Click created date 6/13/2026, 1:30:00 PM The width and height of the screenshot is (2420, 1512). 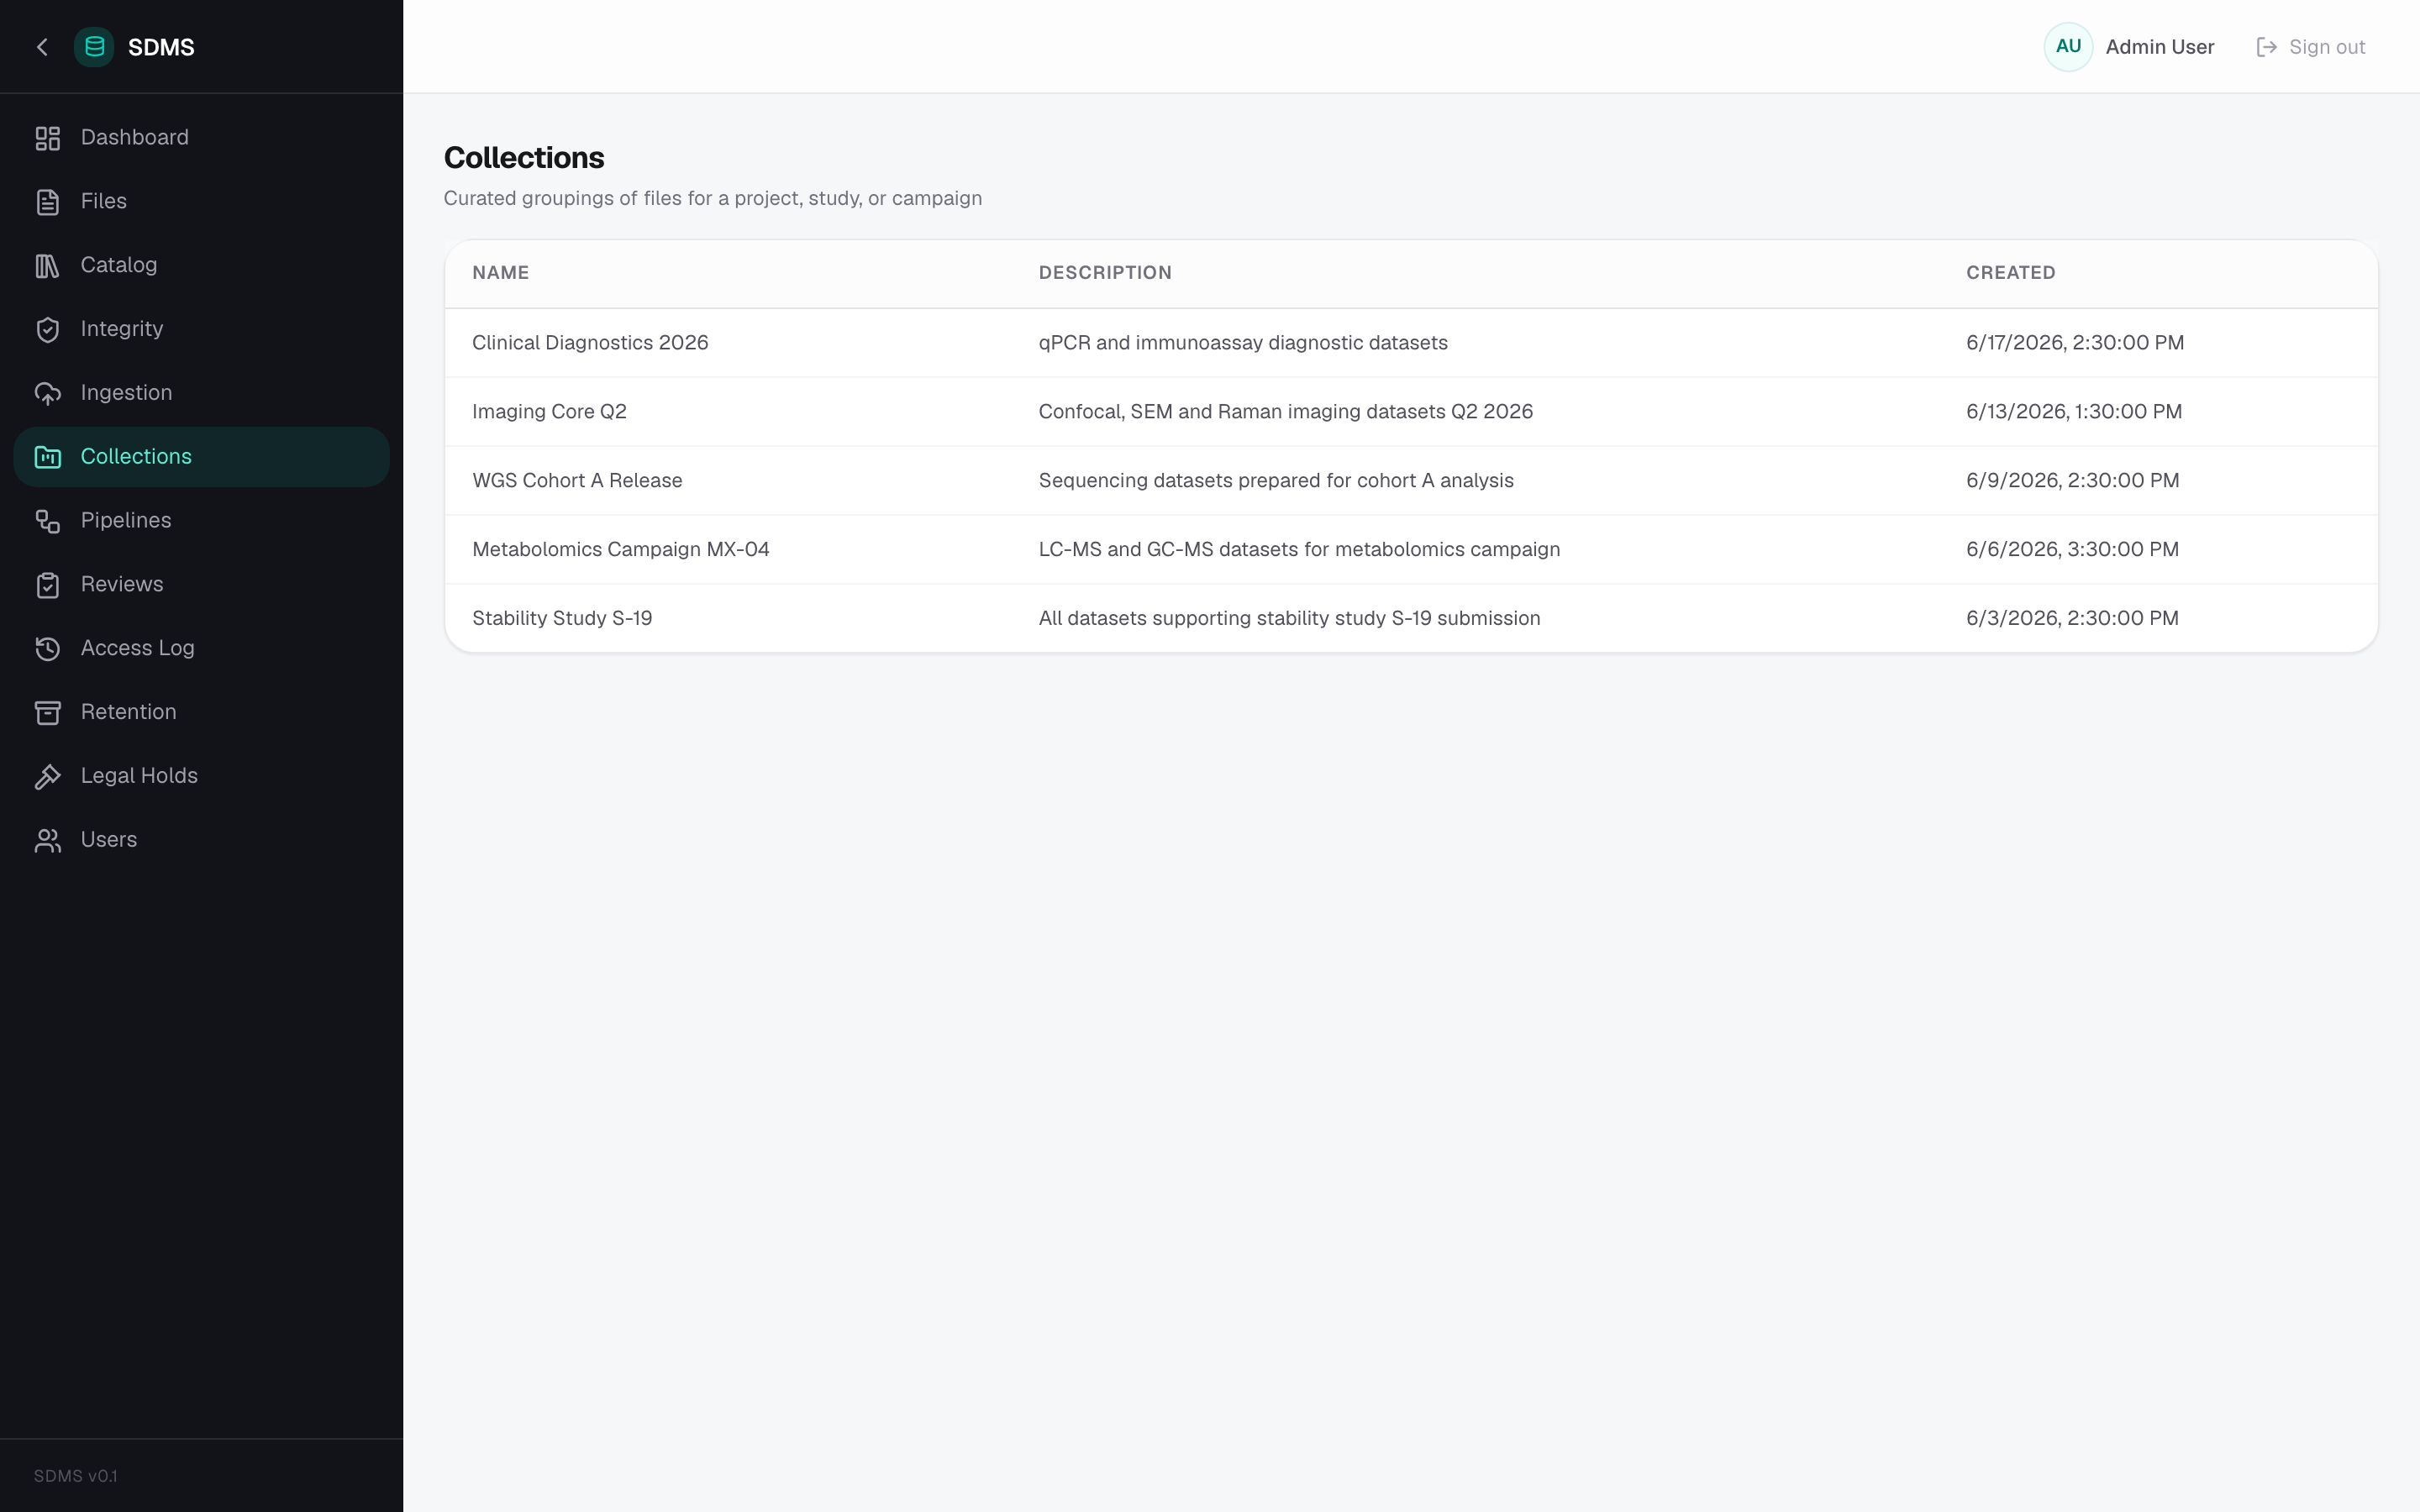(2074, 412)
